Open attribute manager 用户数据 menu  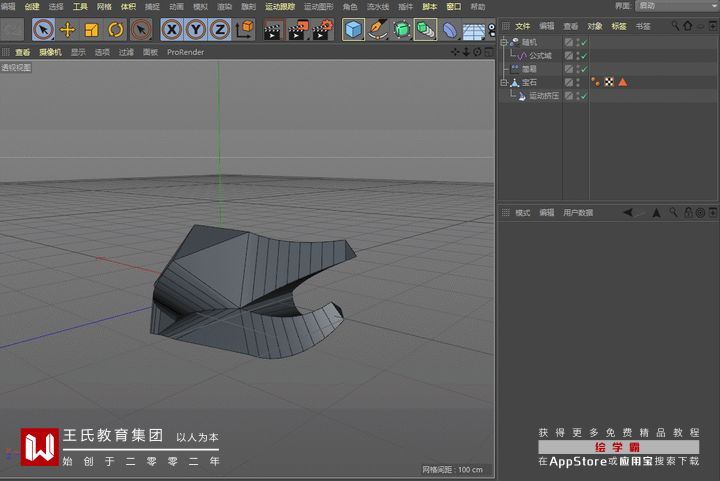tap(578, 213)
